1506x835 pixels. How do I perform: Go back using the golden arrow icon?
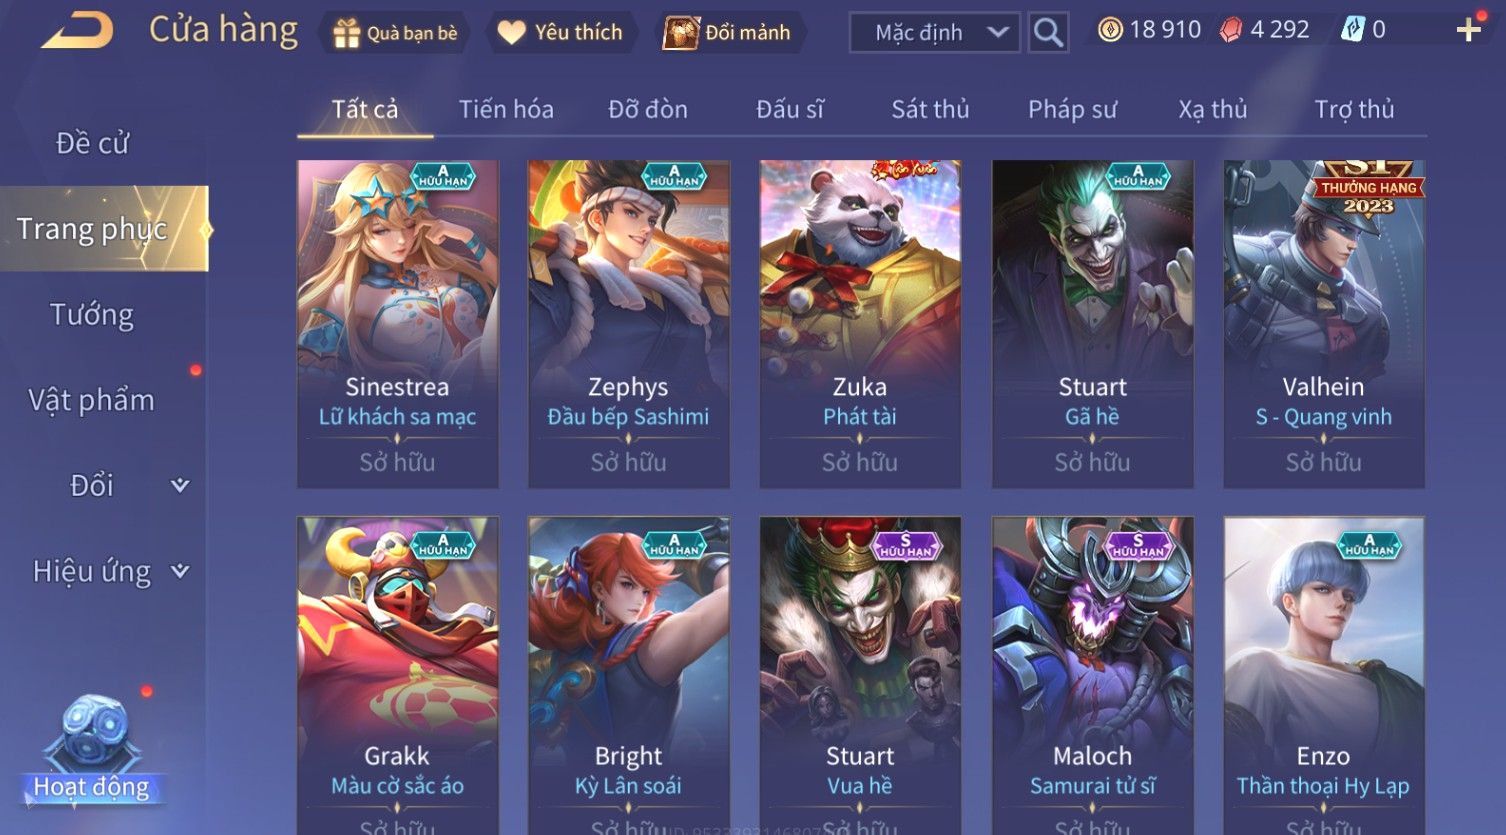click(77, 29)
